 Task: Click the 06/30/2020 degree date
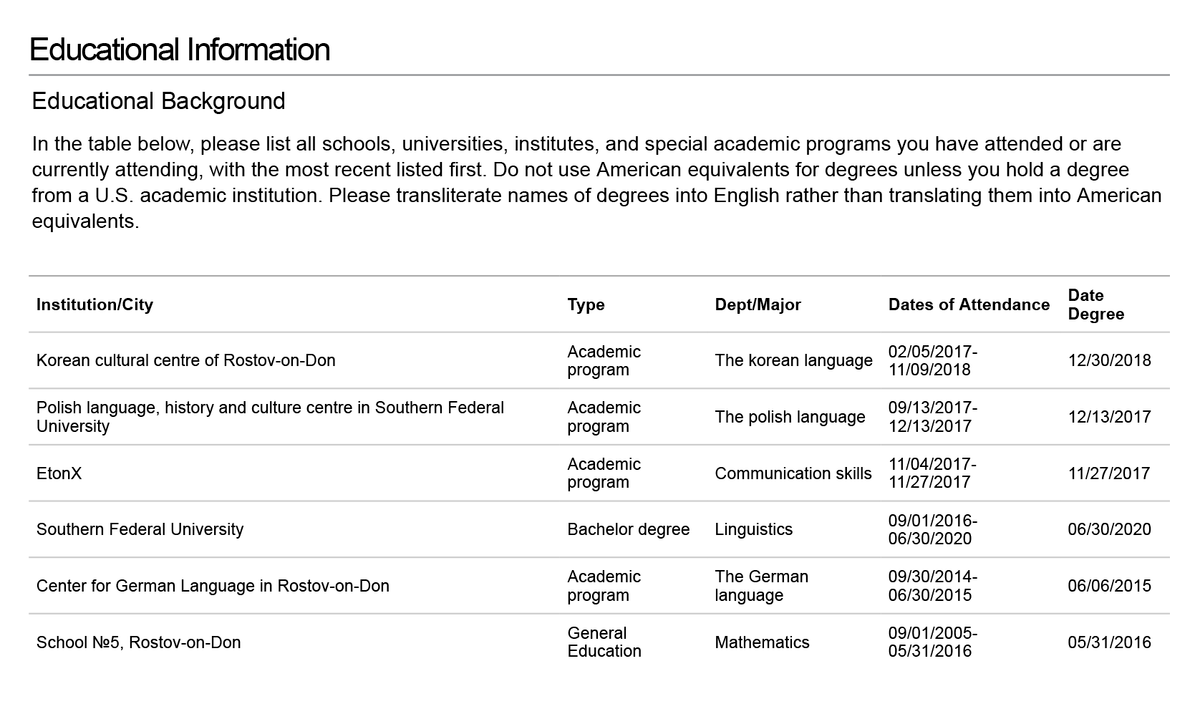click(x=1109, y=529)
